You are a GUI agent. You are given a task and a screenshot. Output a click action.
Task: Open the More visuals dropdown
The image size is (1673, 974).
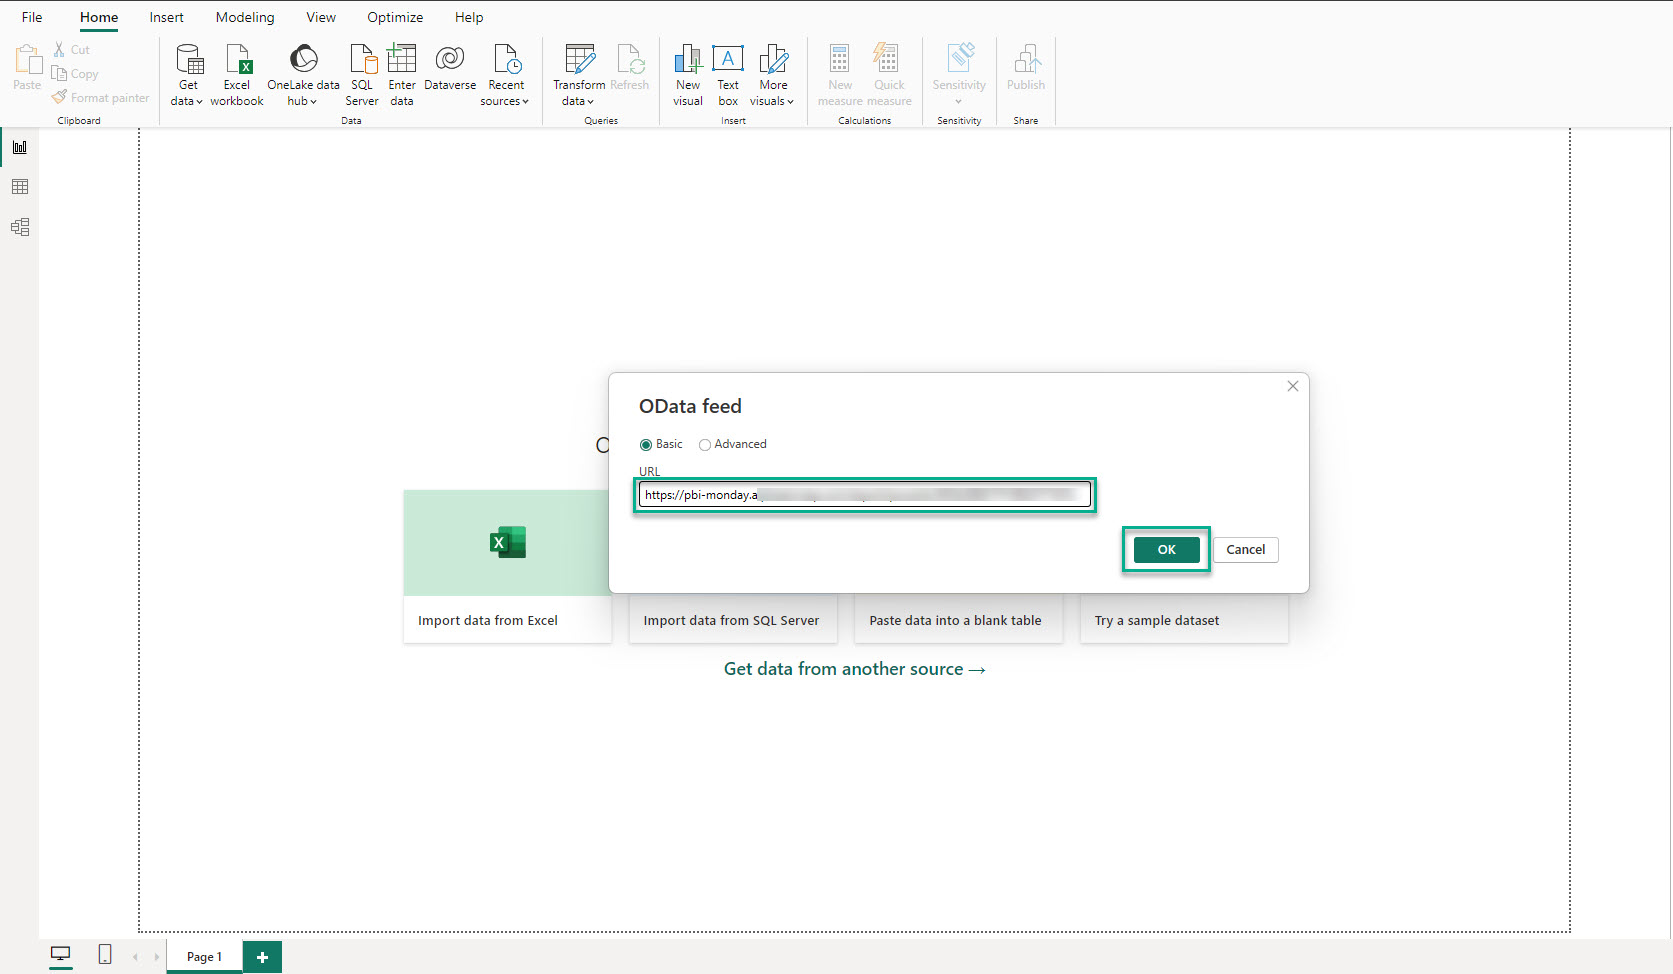[772, 100]
